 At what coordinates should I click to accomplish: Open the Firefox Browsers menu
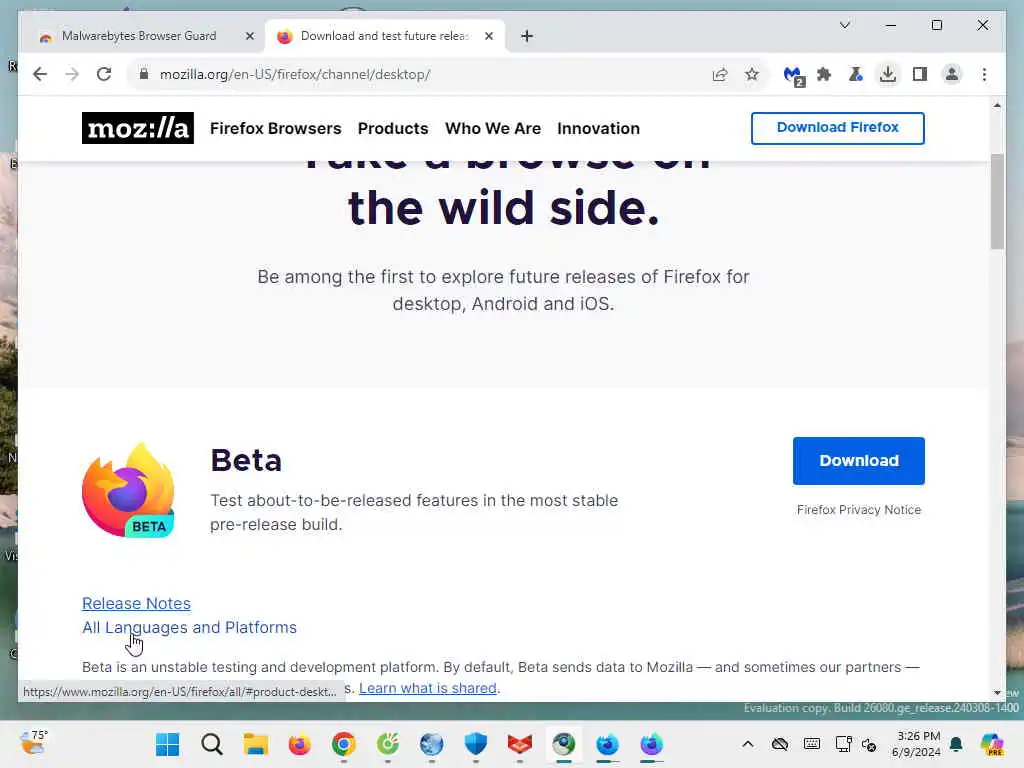pos(276,128)
